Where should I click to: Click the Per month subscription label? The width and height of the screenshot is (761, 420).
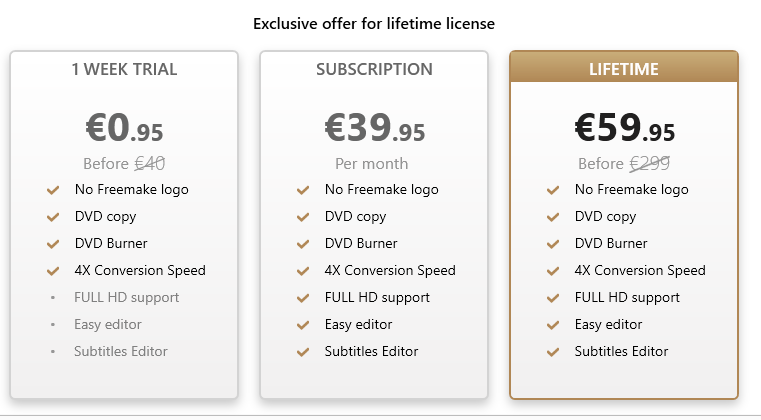point(371,164)
